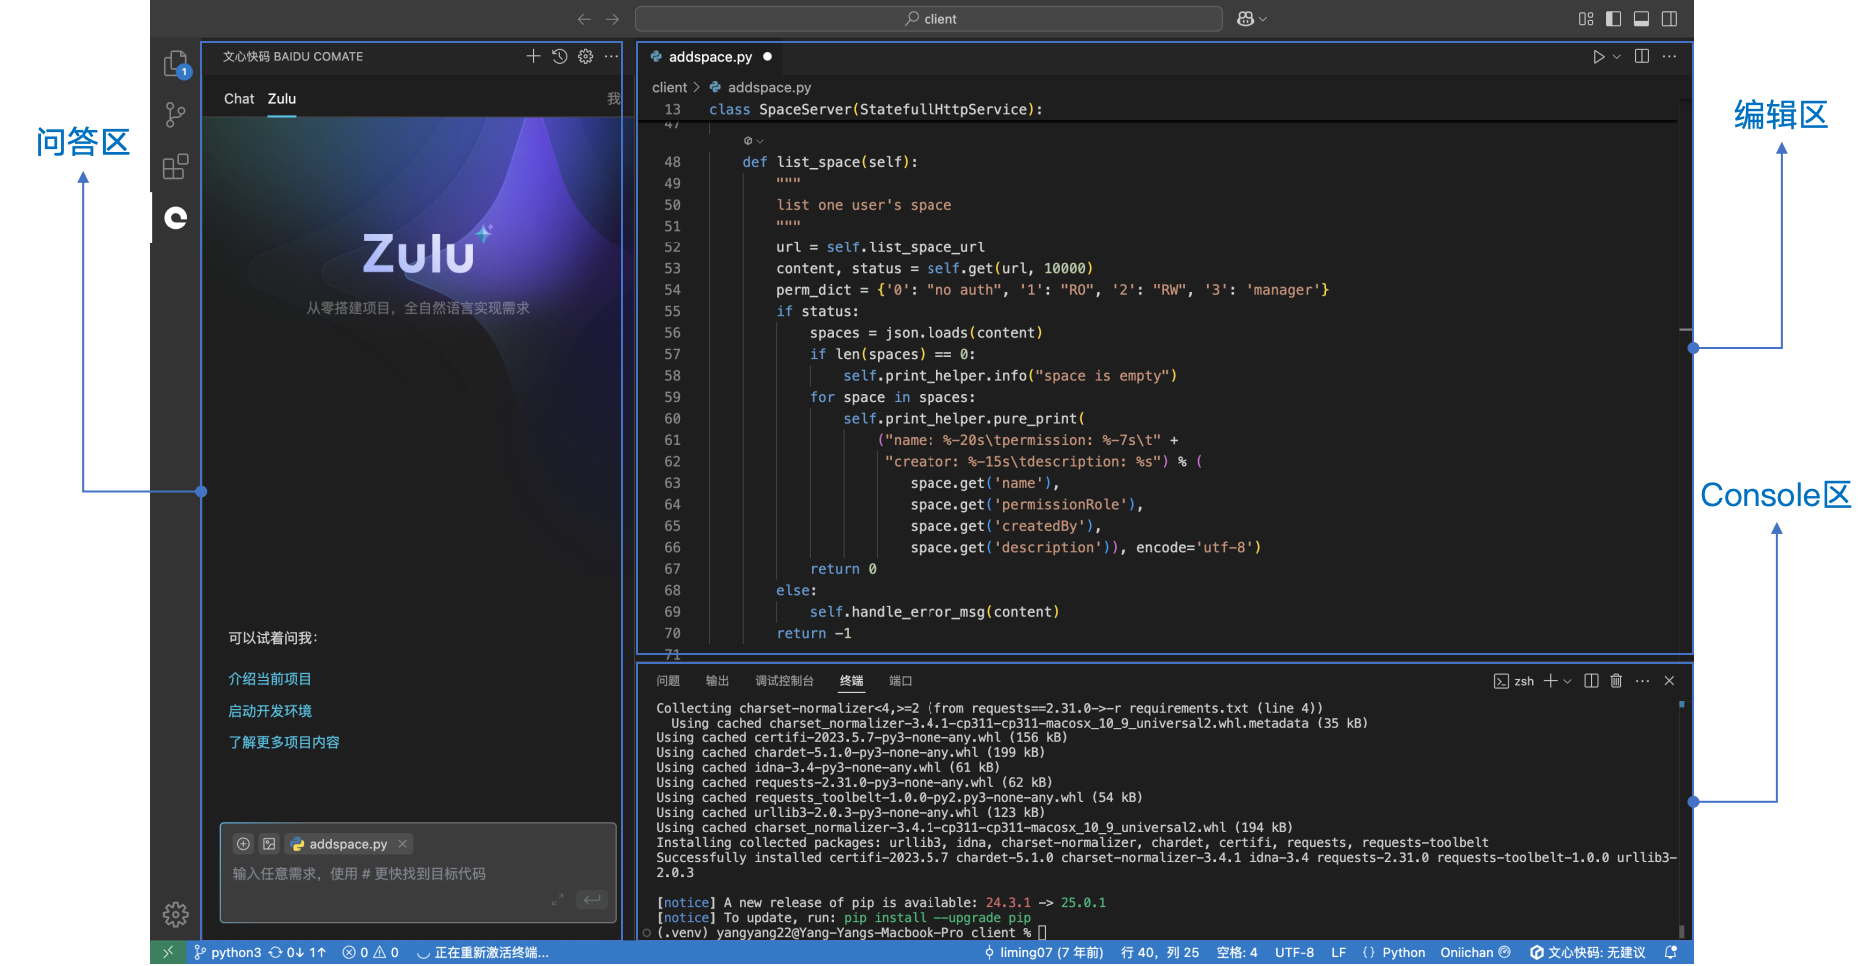Switch to the Chat tab
The image size is (1874, 966).
tap(239, 99)
